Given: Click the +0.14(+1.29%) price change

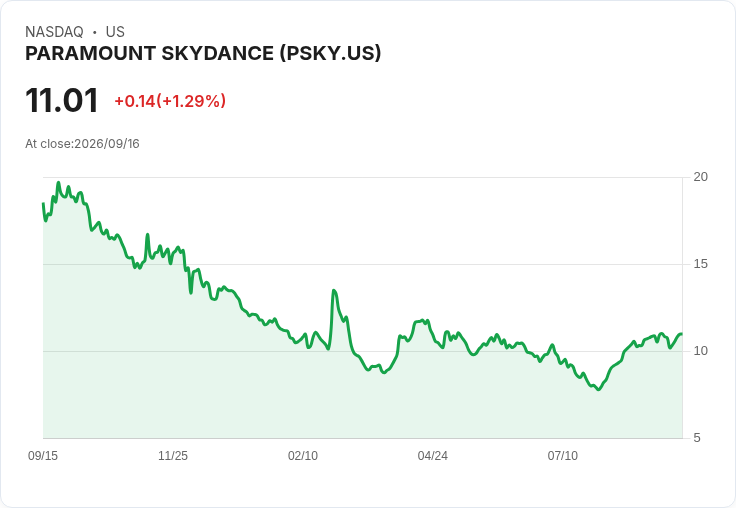Looking at the screenshot, I should [x=170, y=101].
